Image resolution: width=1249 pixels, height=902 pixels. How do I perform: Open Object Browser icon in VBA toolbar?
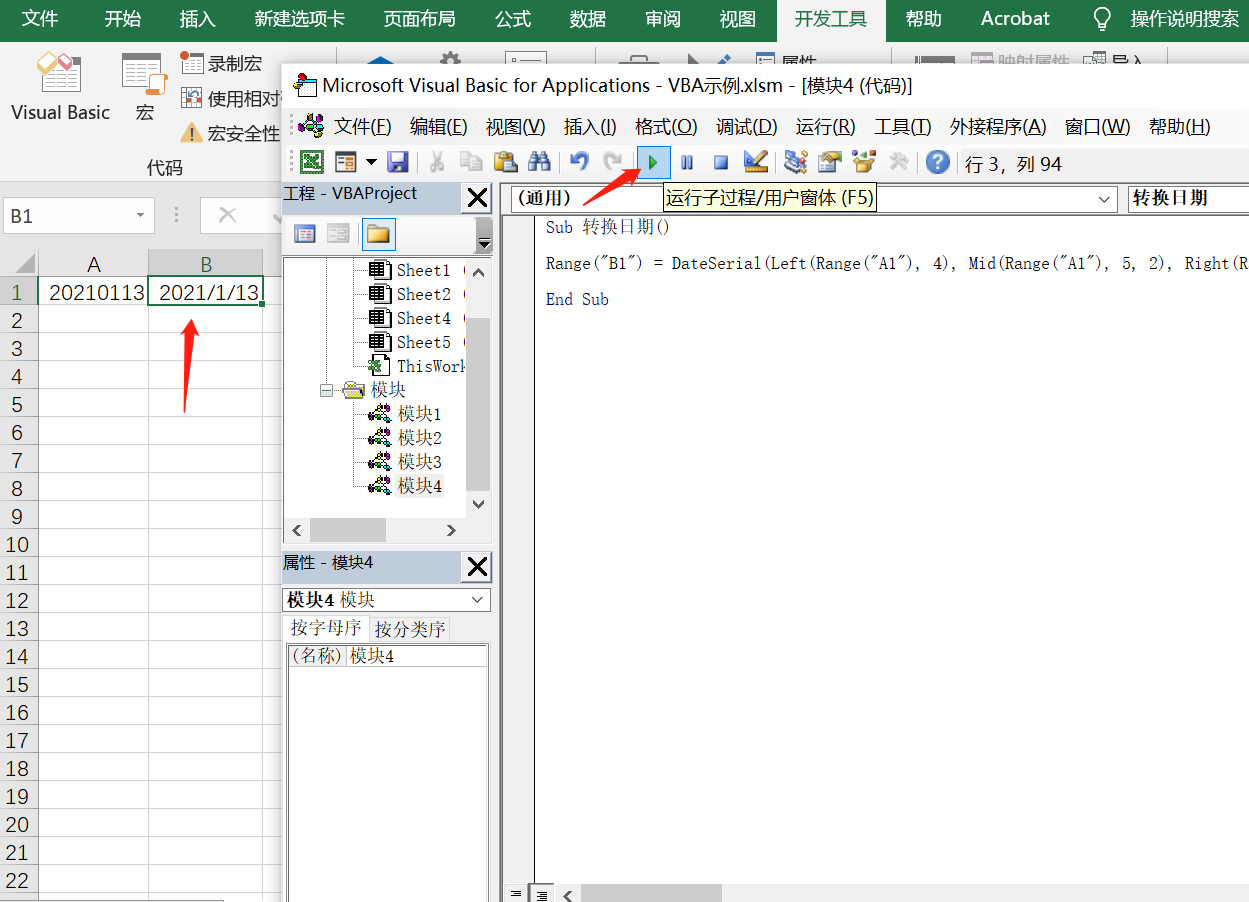(x=864, y=162)
